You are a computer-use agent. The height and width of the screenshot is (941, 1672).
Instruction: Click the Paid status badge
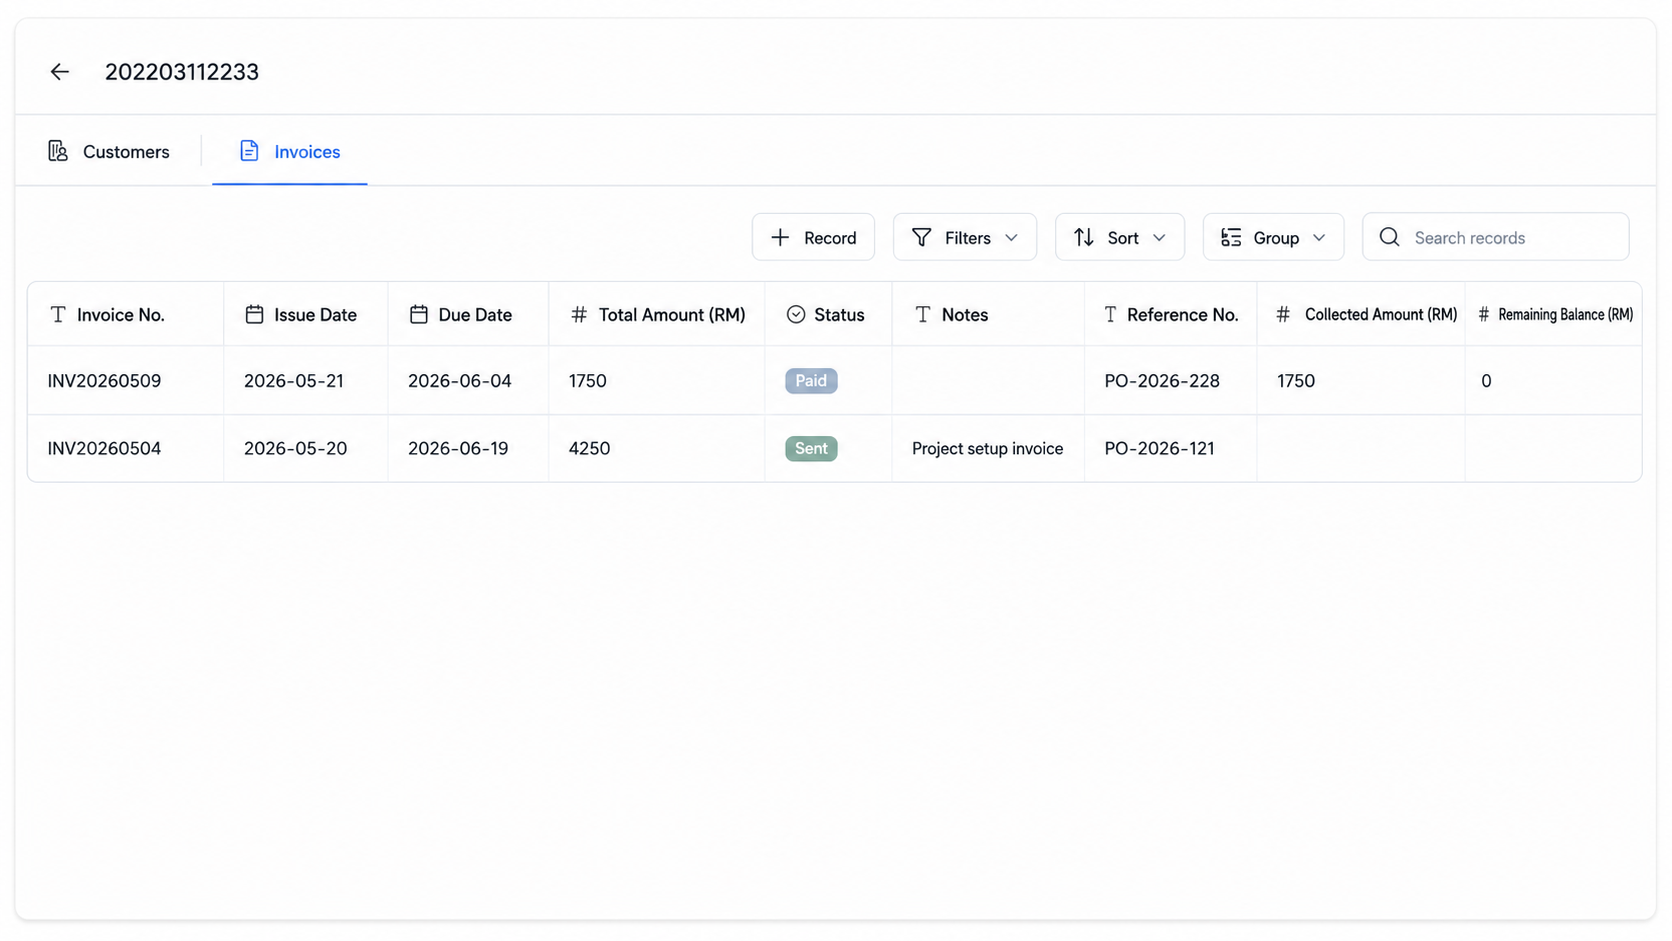(811, 381)
